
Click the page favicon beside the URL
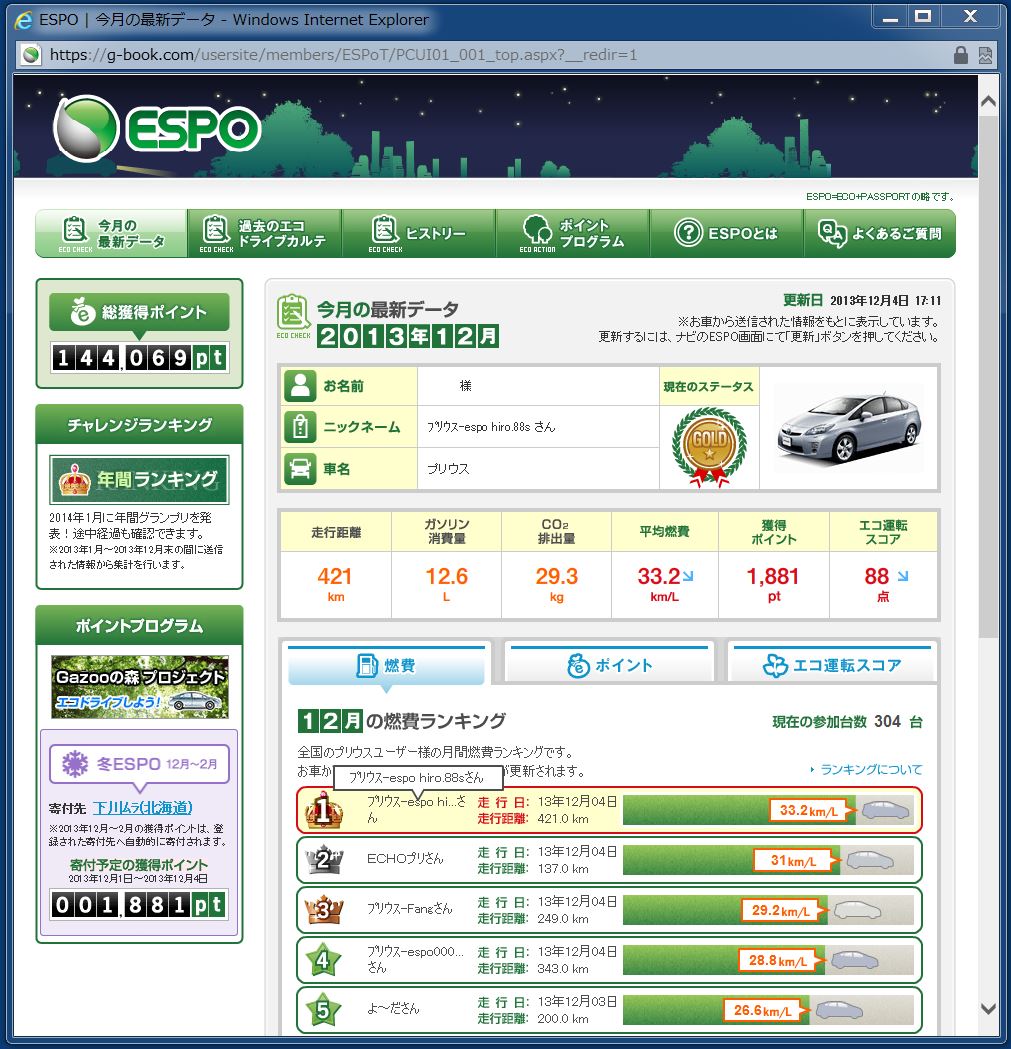31,55
